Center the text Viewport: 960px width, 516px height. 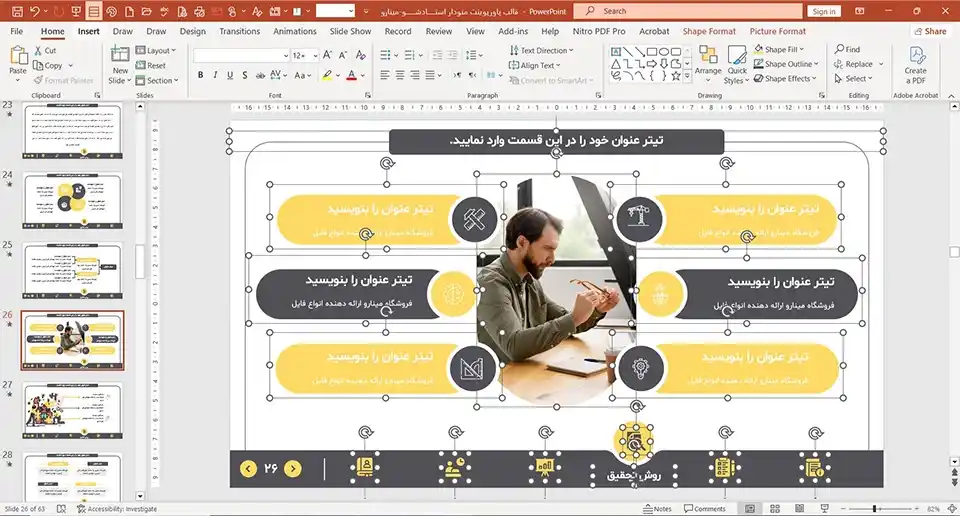click(x=400, y=75)
